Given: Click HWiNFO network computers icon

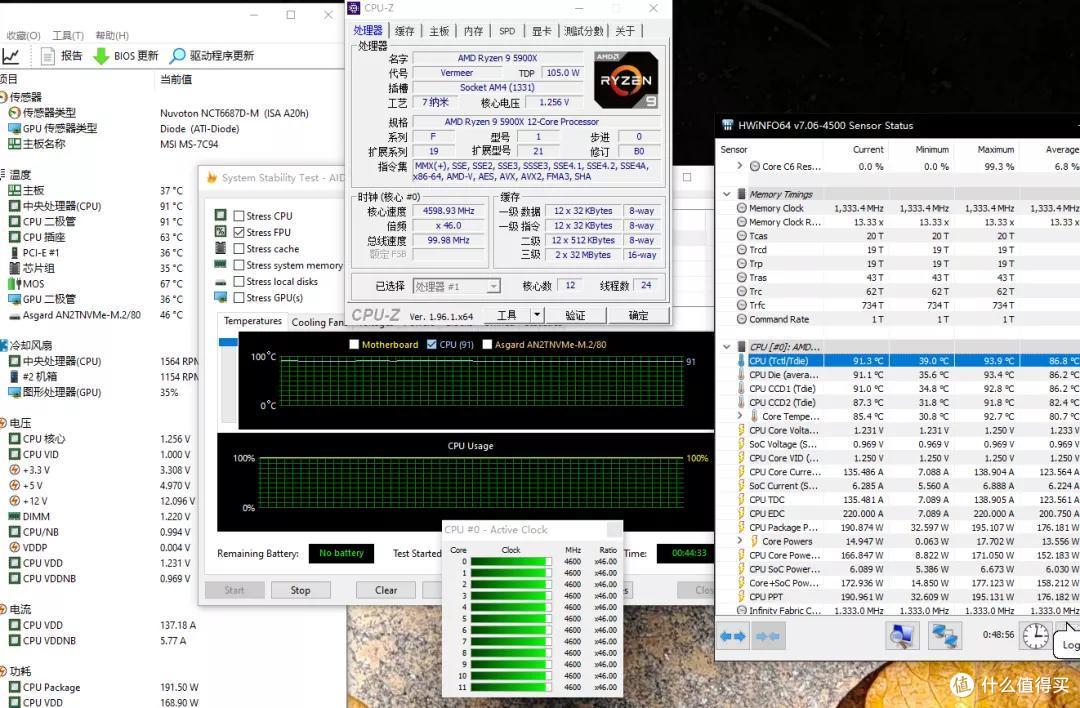Looking at the screenshot, I should [945, 635].
